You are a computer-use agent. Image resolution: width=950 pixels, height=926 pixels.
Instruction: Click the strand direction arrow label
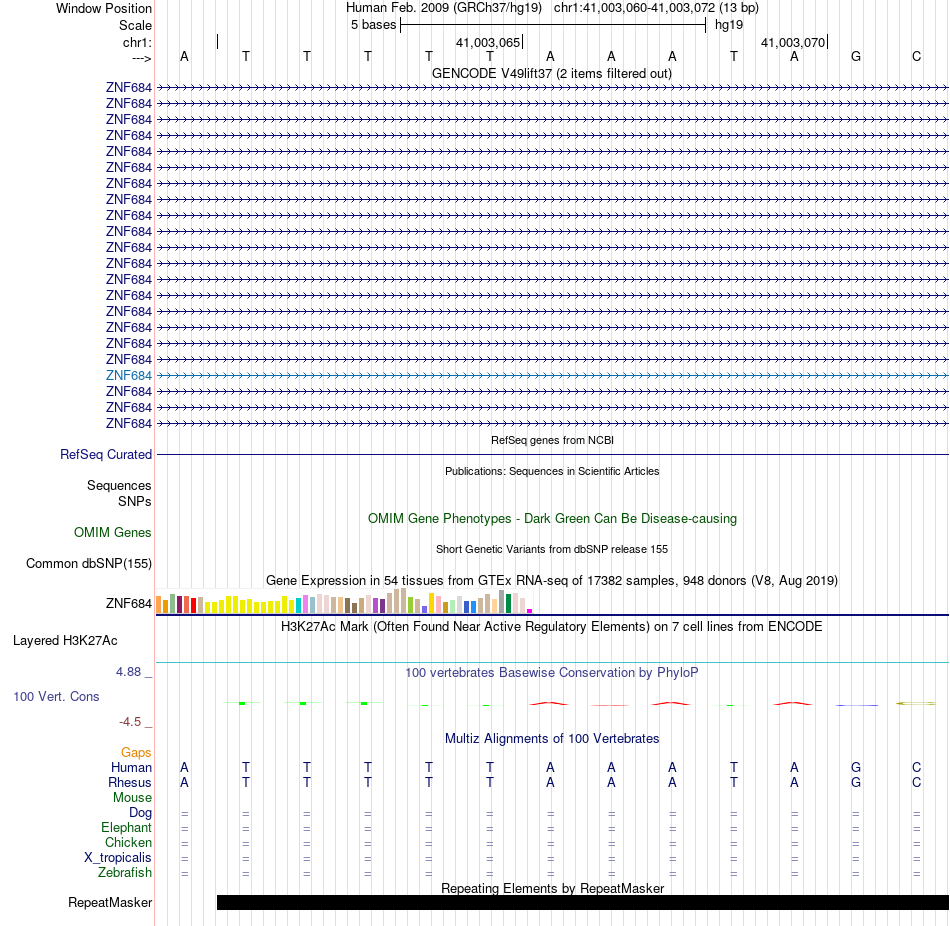coord(141,58)
